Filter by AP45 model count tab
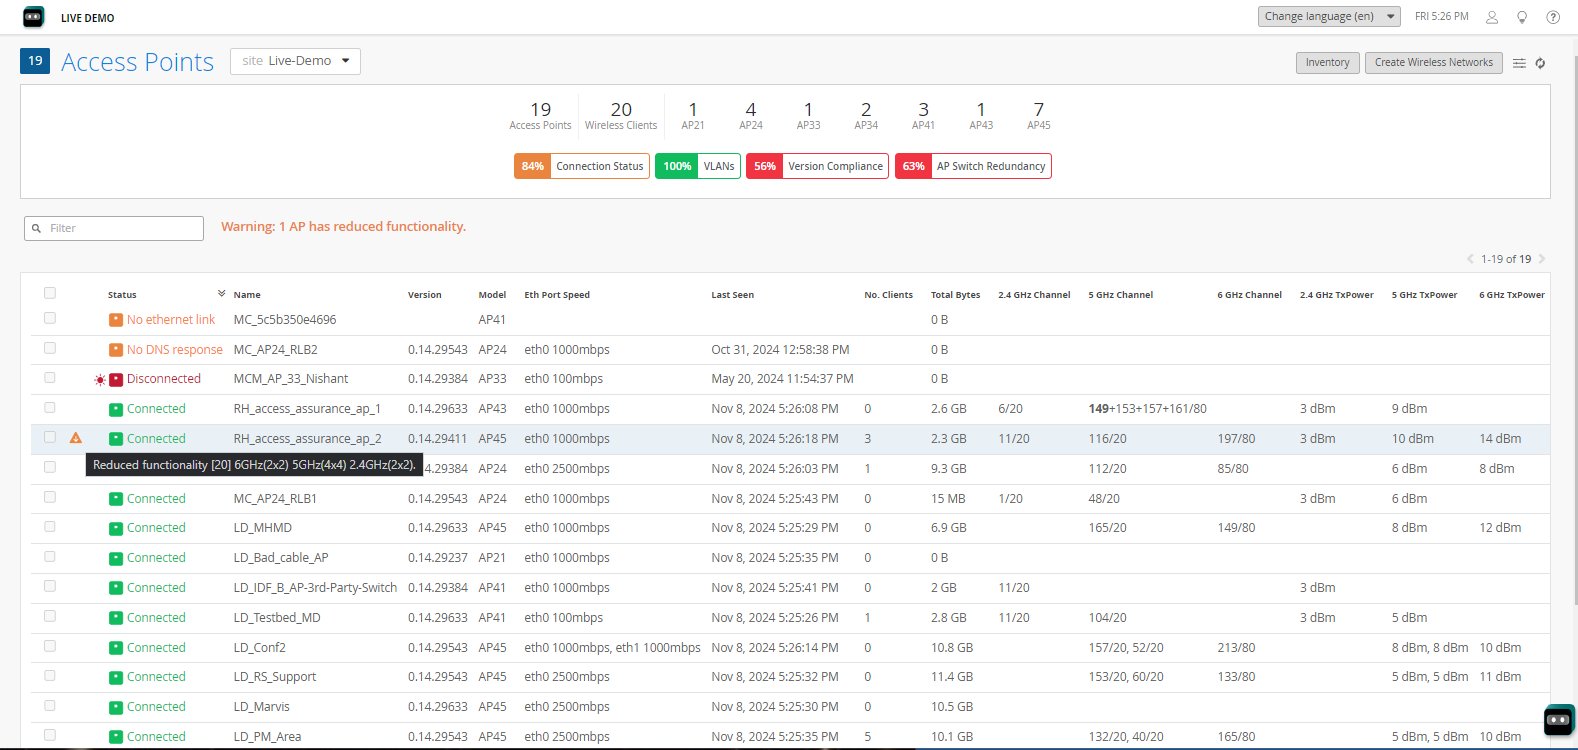Screen dimensions: 1578x750 click(x=1038, y=115)
